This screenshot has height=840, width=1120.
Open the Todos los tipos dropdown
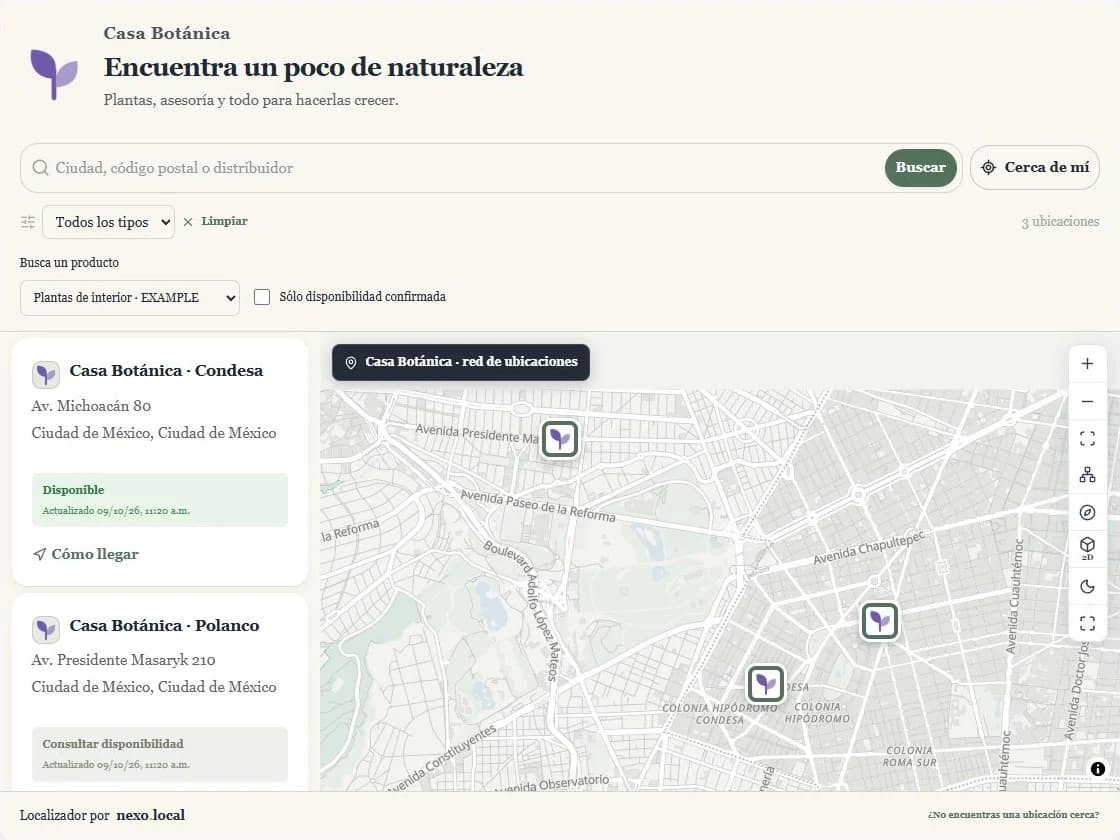[109, 222]
